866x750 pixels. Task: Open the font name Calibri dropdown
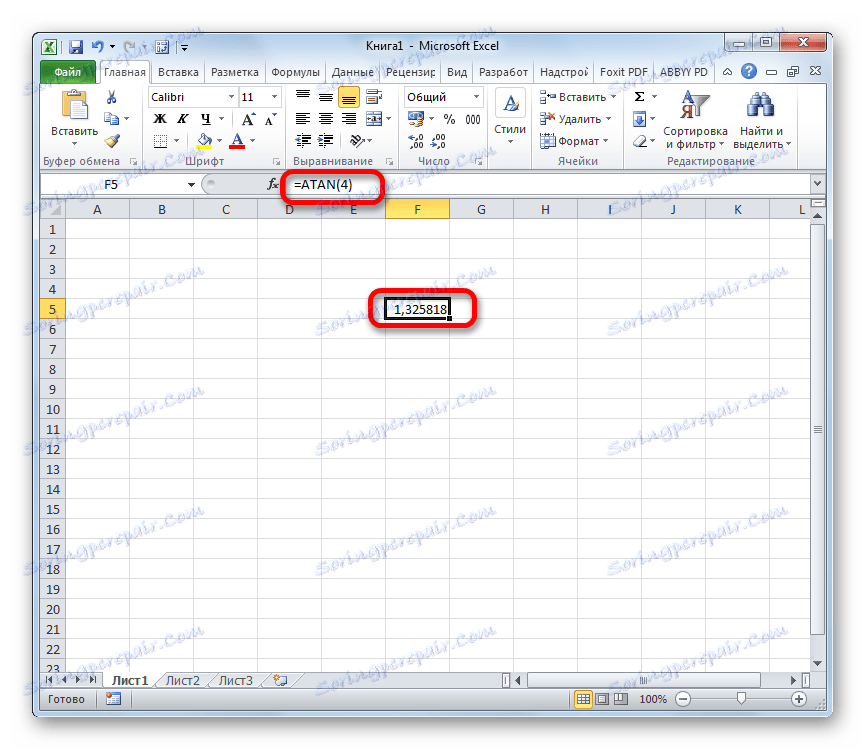pos(229,97)
